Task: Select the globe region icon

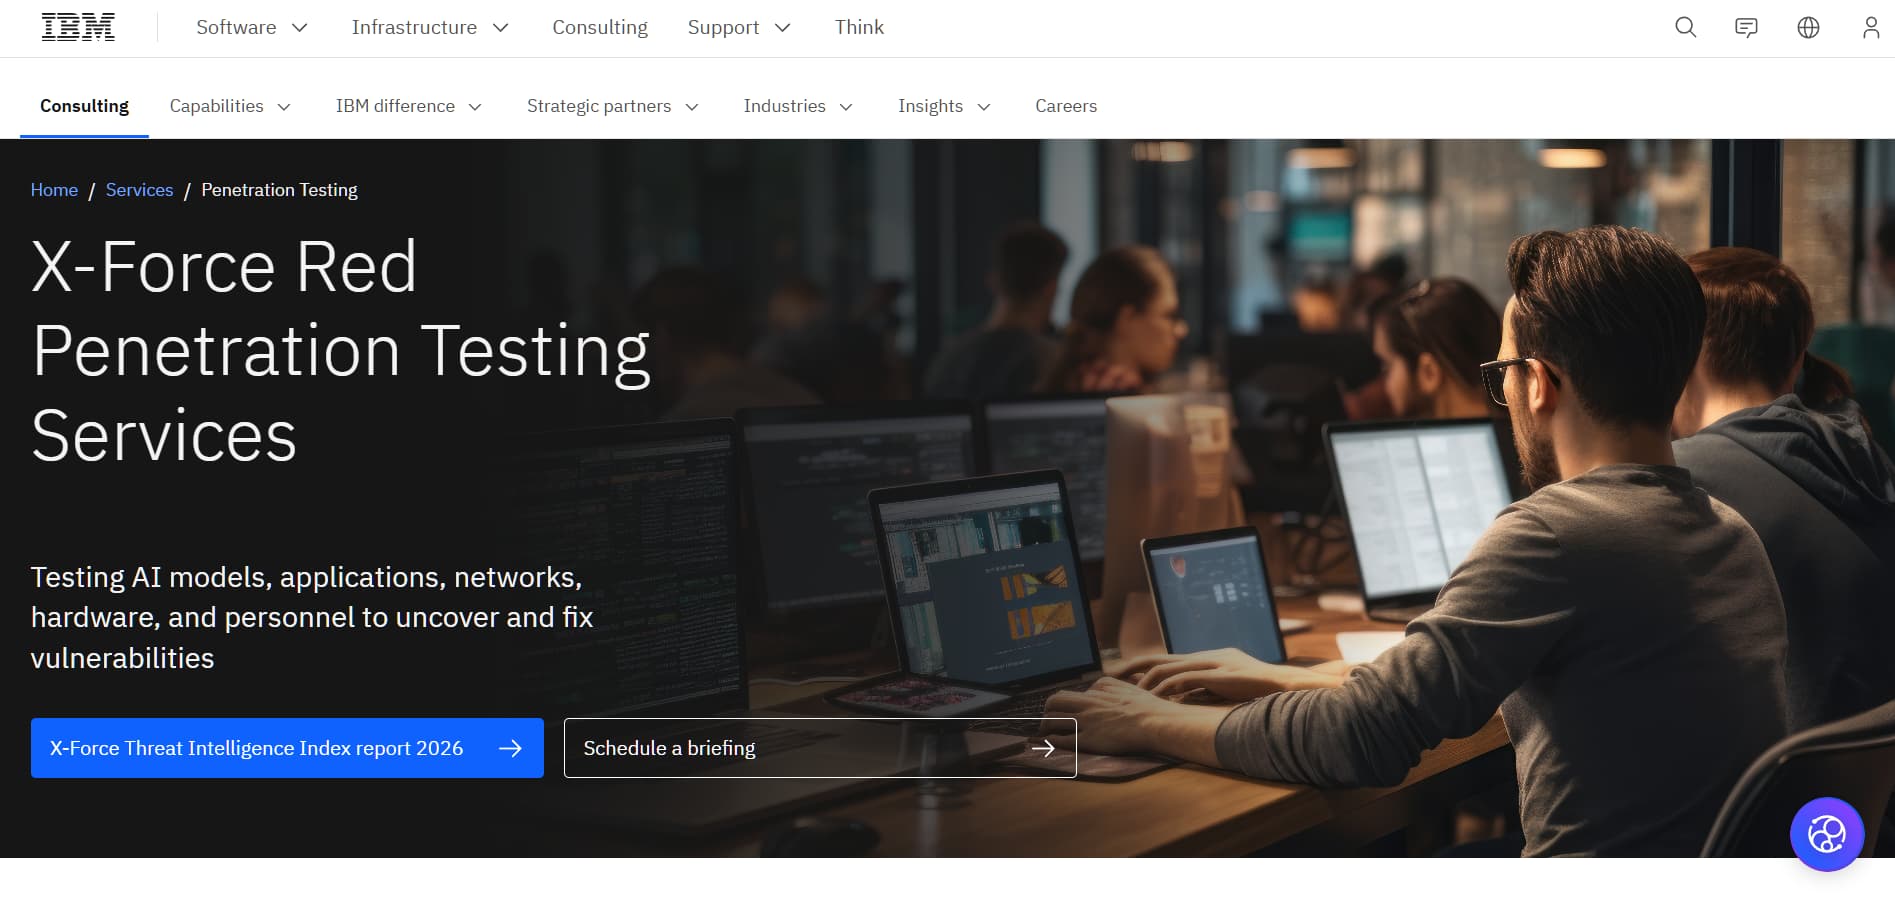Action: click(x=1808, y=27)
